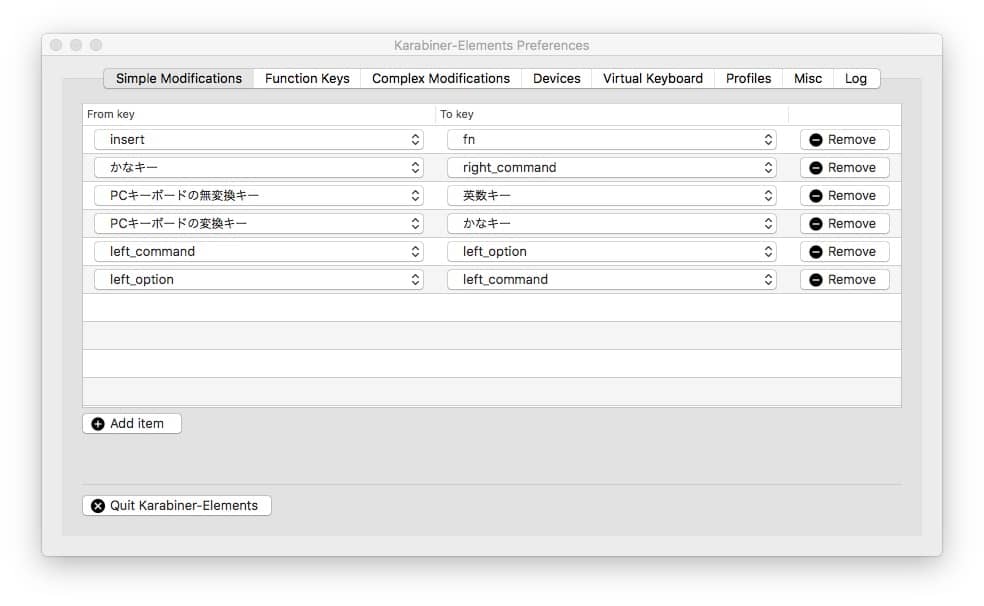The image size is (984, 606).
Task: Remove the left_command to left_option mapping
Action: coord(845,252)
